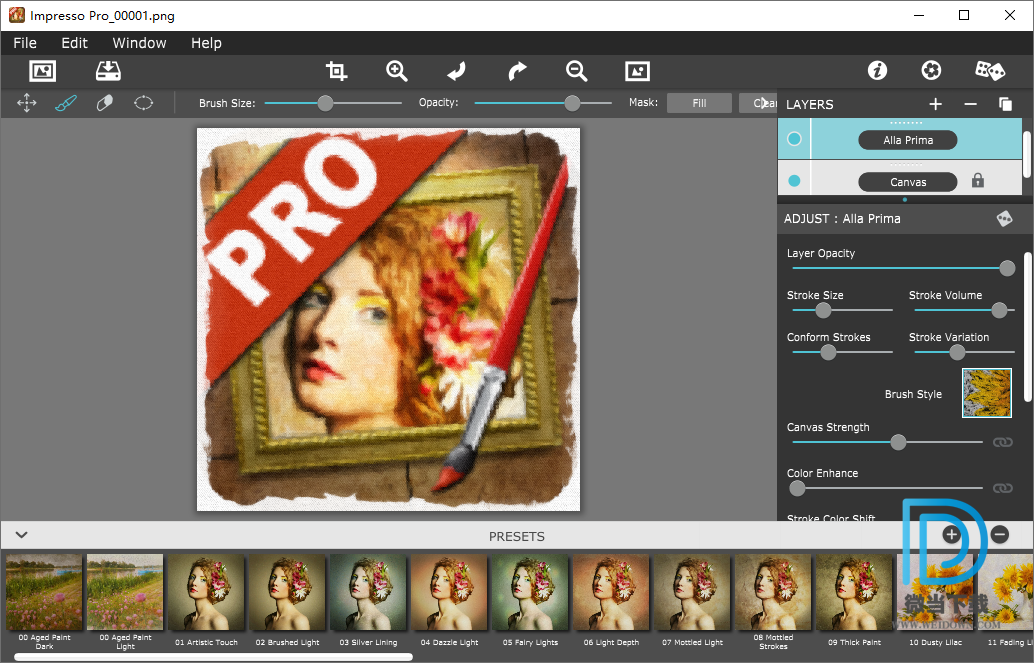Select the Move tool
This screenshot has width=1034, height=663.
pyautogui.click(x=26, y=103)
